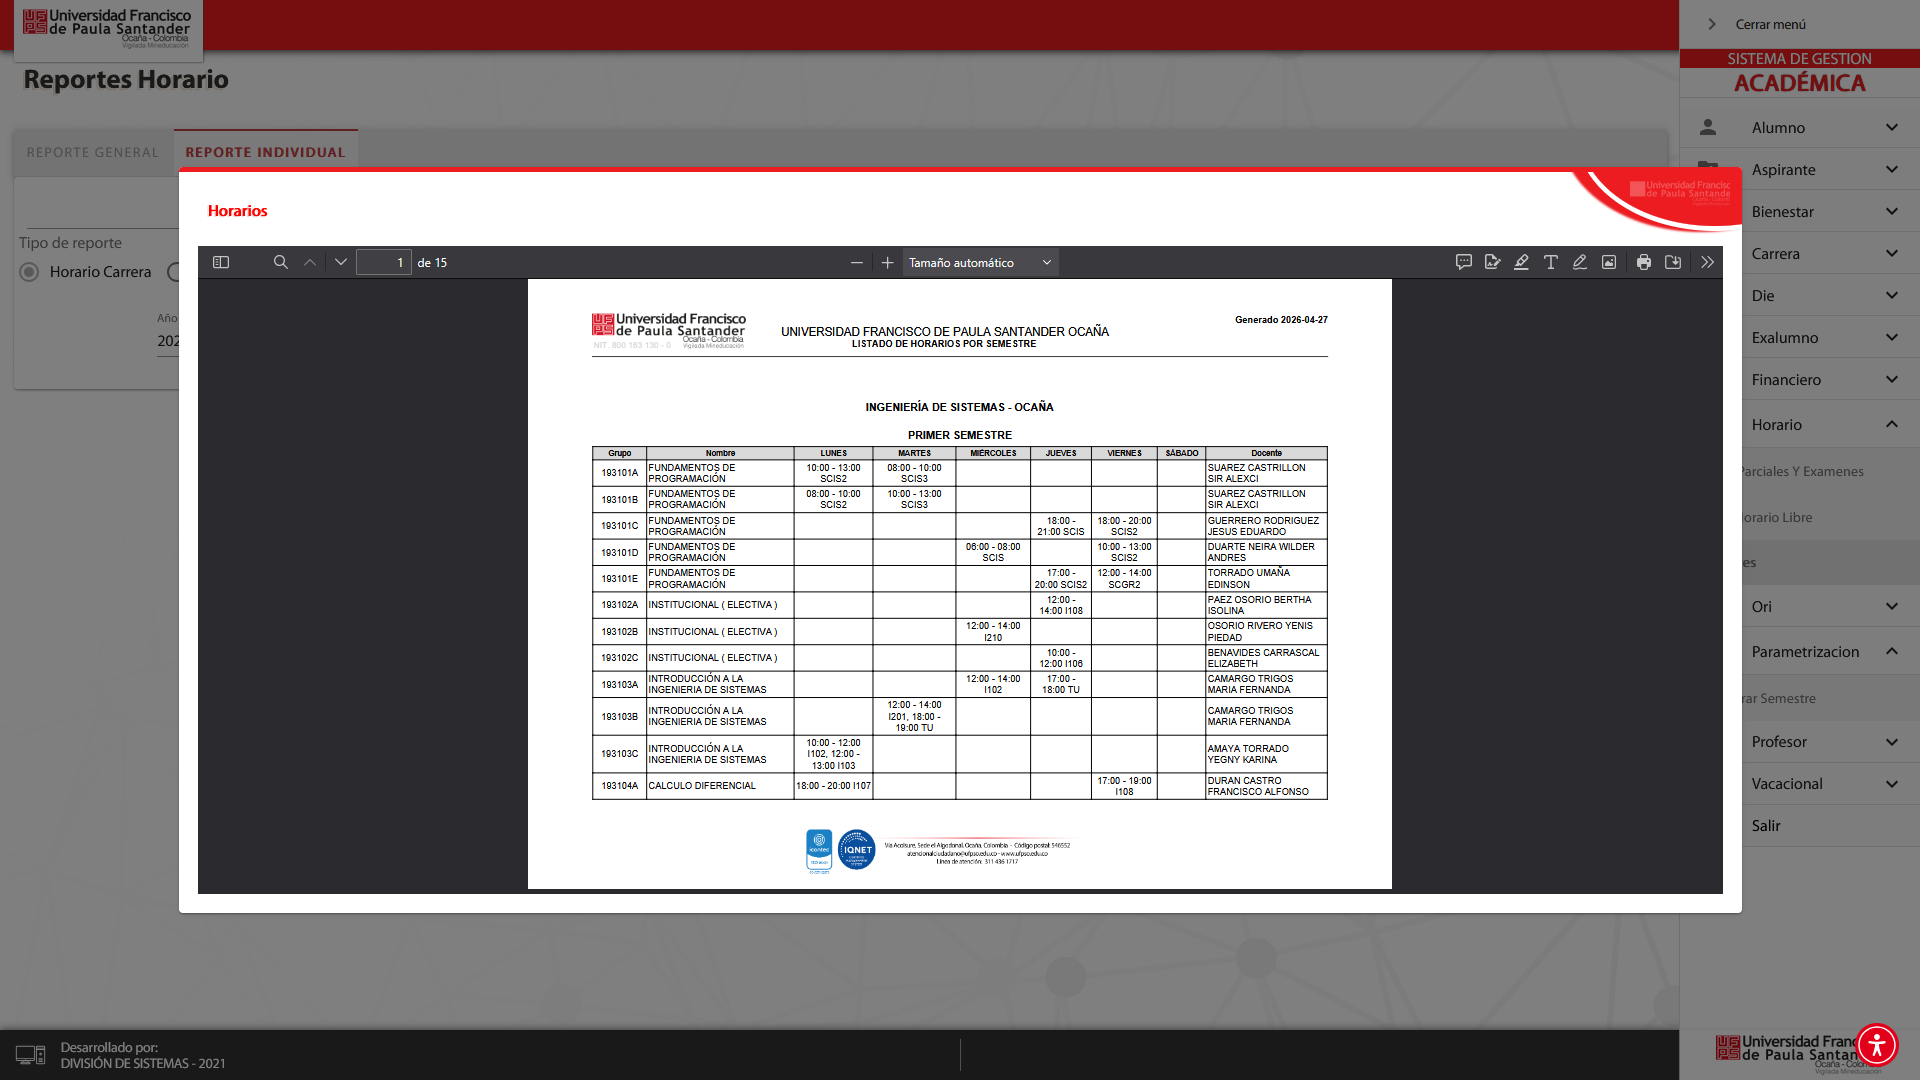
Task: Toggle the PDF viewer sidebar
Action: point(221,262)
